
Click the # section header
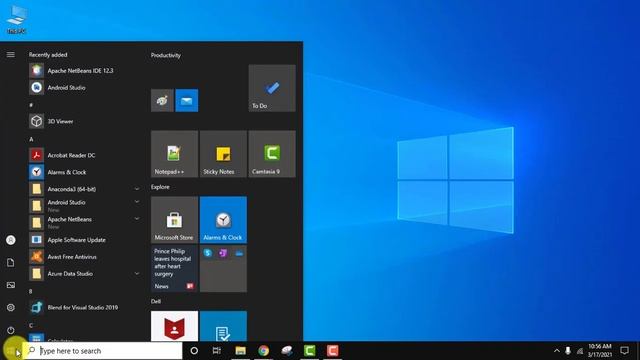31,105
